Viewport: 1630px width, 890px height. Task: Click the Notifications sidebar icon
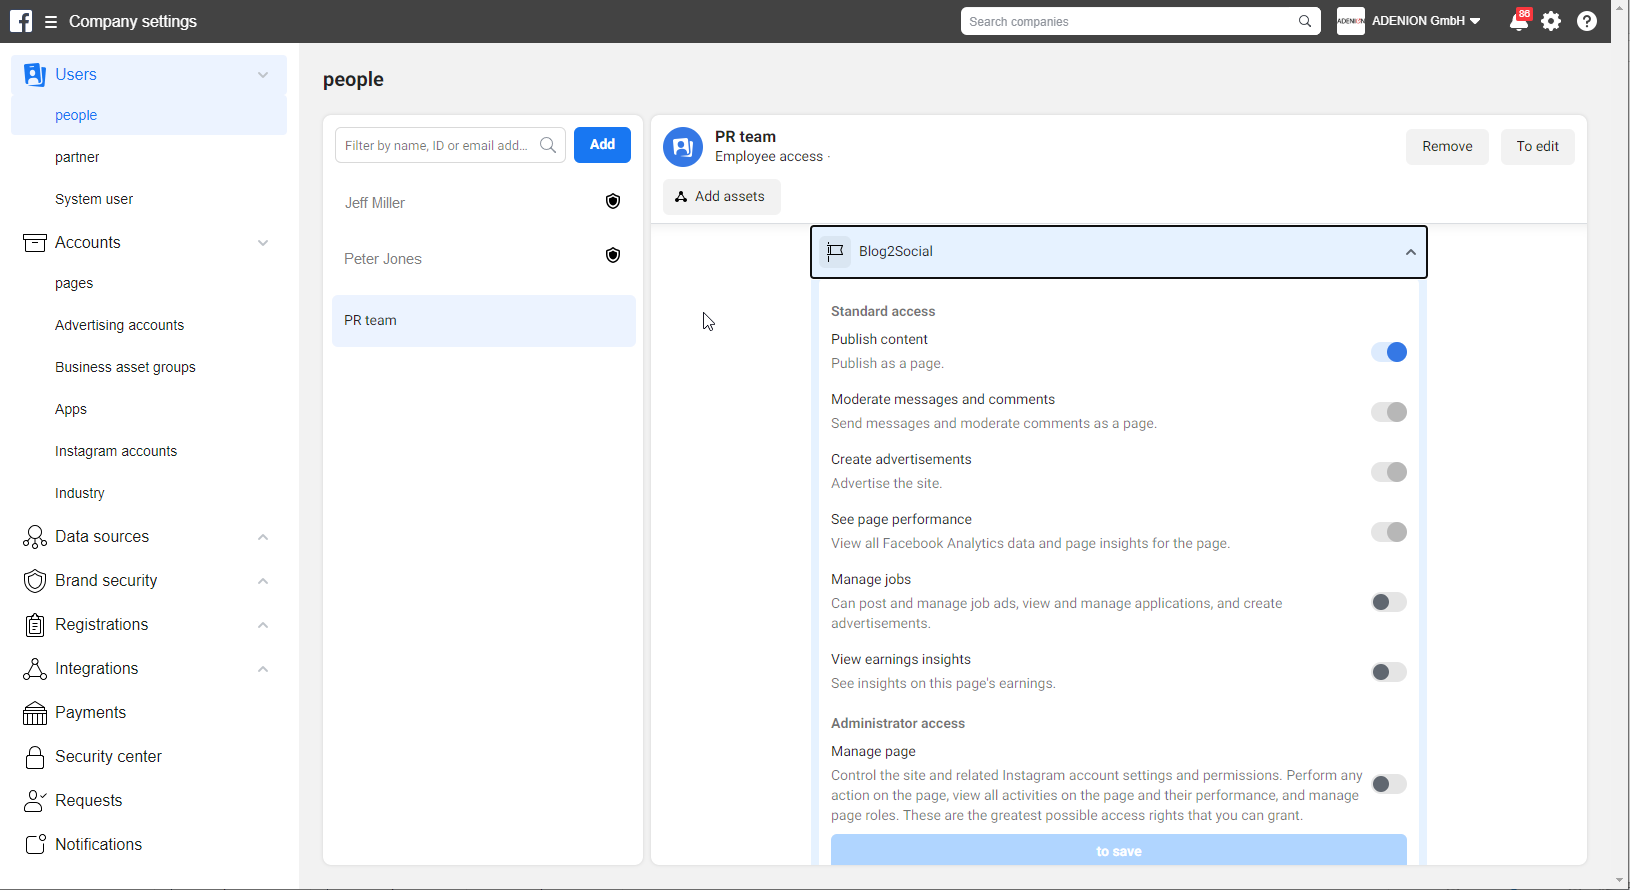tap(35, 845)
